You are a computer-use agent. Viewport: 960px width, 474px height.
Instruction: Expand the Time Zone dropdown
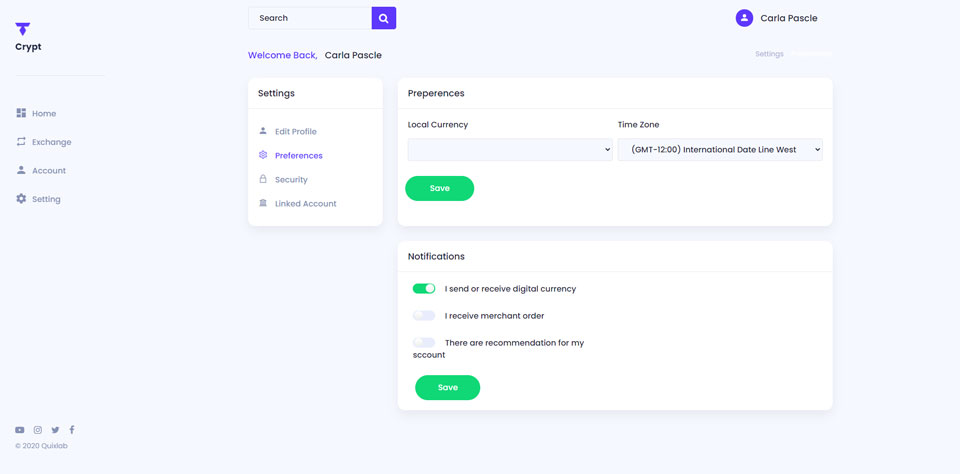(720, 150)
